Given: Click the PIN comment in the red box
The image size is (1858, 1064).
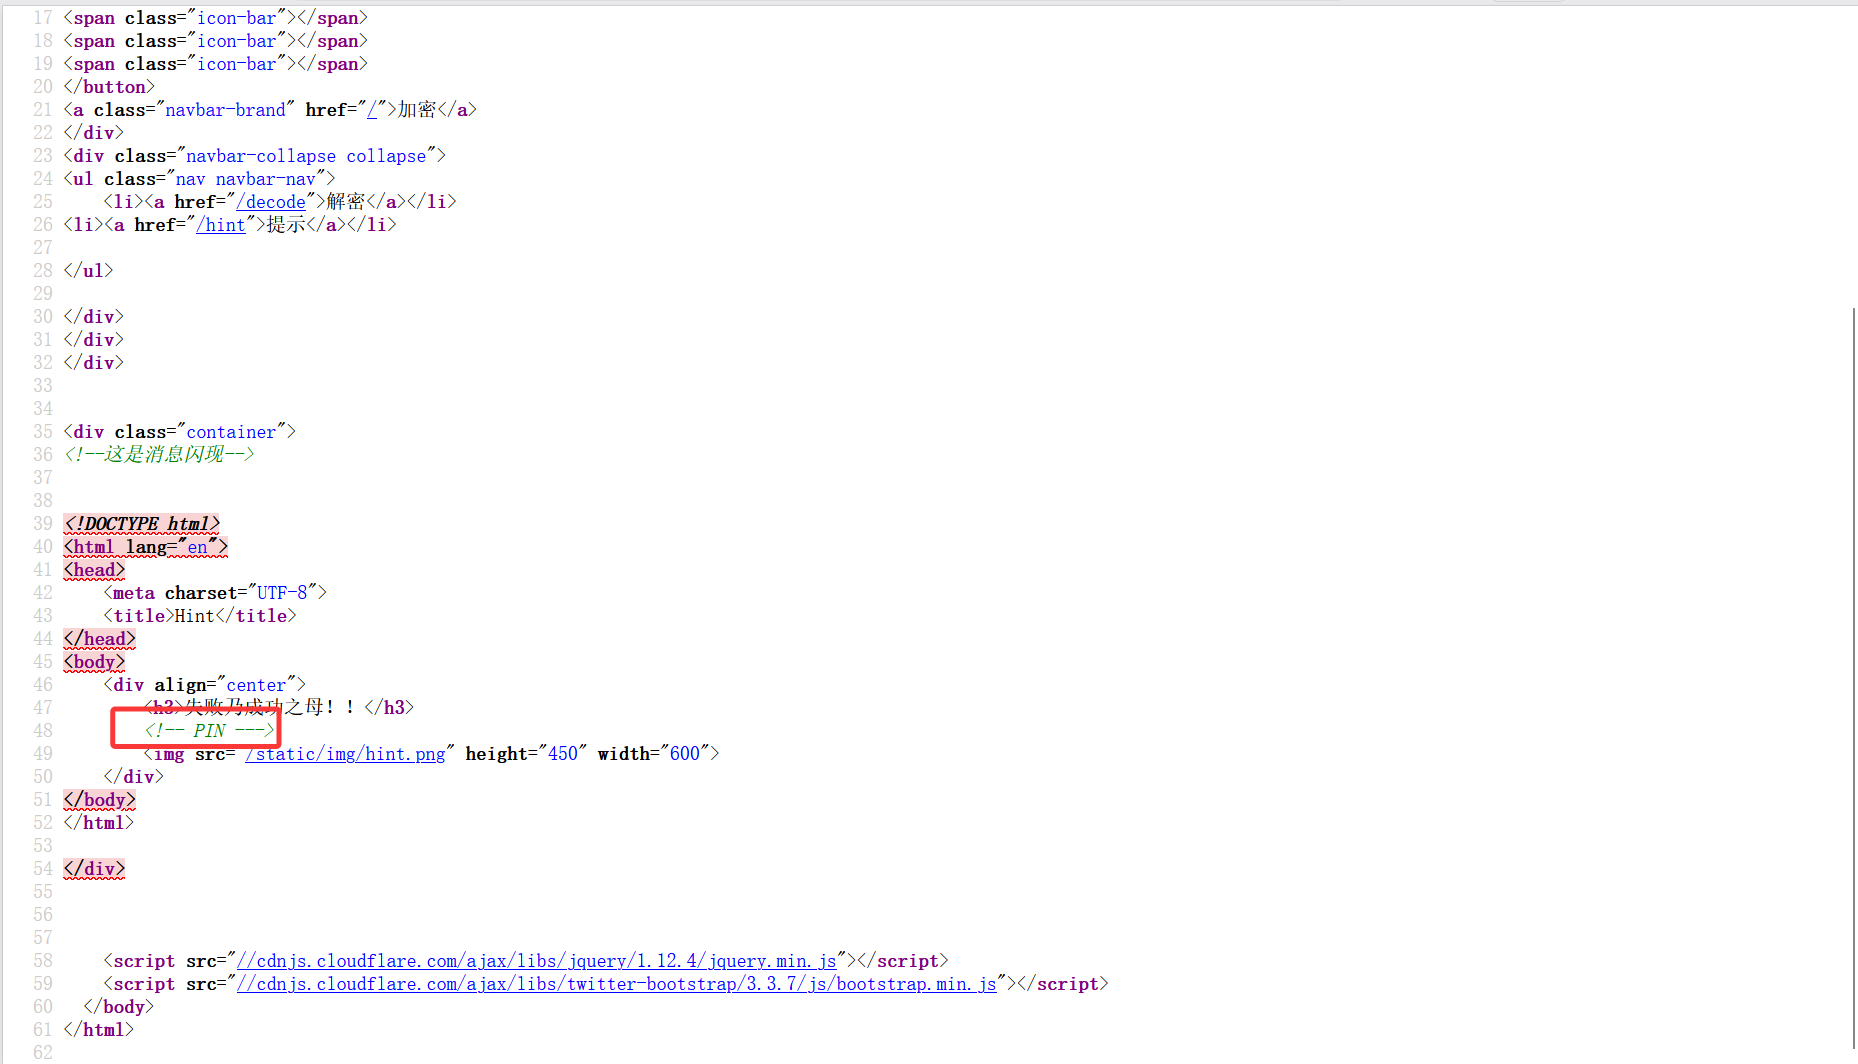Looking at the screenshot, I should [209, 731].
